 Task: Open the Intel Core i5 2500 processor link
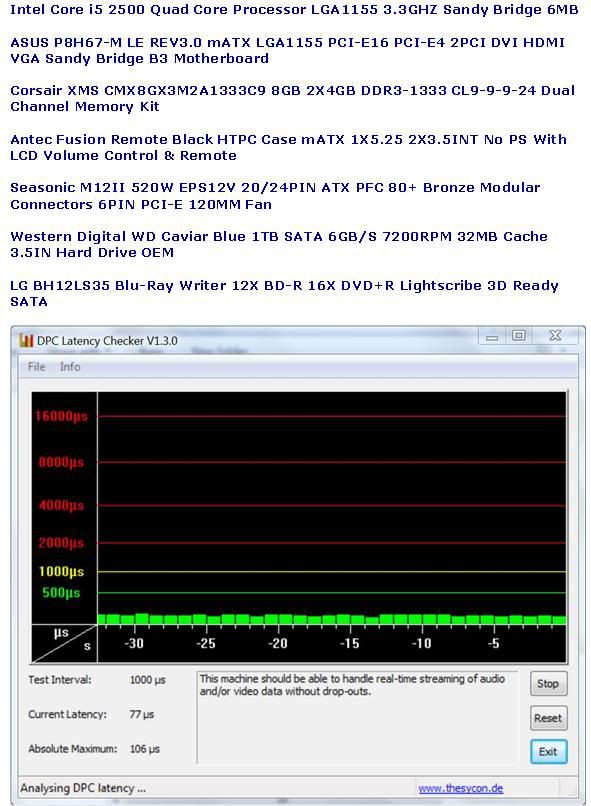pyautogui.click(x=294, y=9)
